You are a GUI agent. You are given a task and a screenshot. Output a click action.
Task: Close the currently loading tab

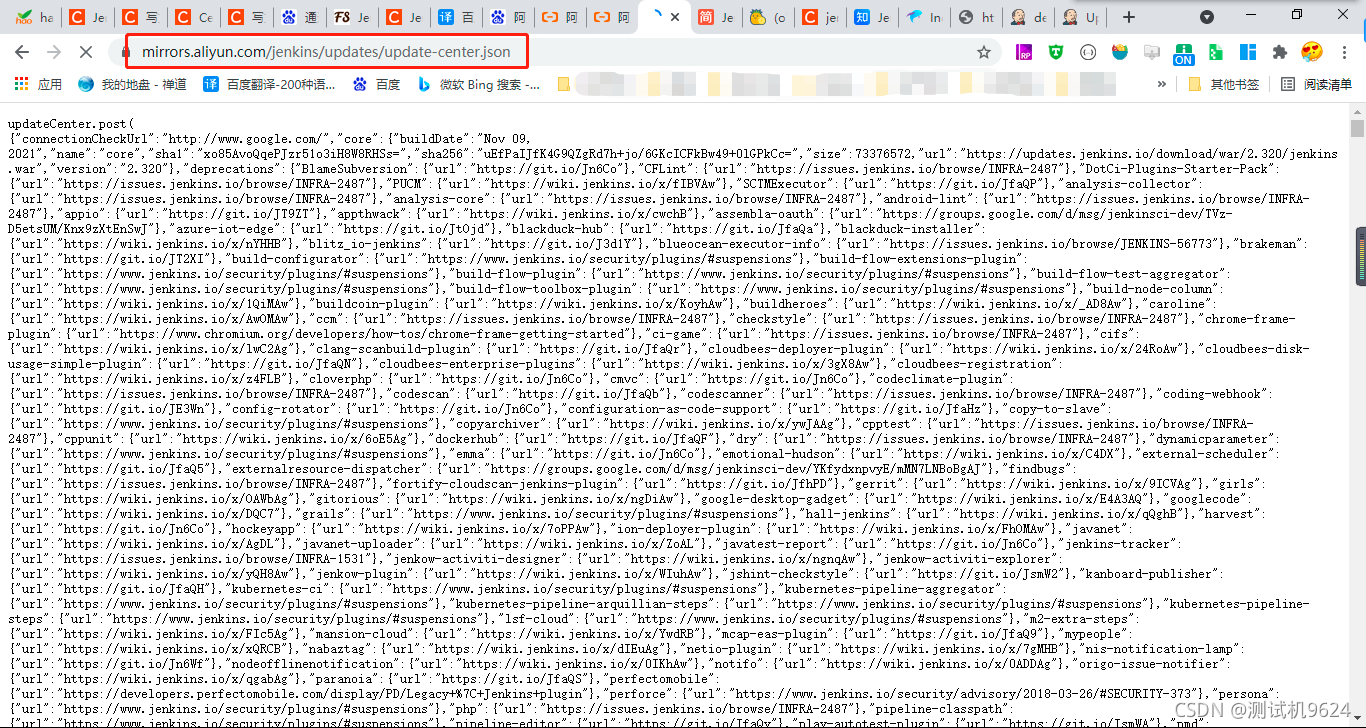[675, 17]
